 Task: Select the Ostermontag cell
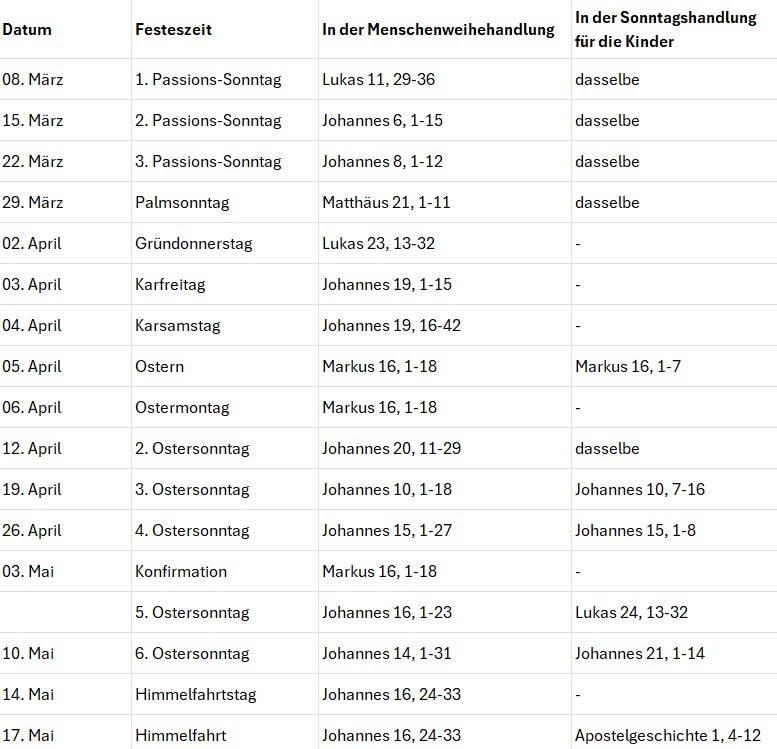pyautogui.click(x=182, y=407)
